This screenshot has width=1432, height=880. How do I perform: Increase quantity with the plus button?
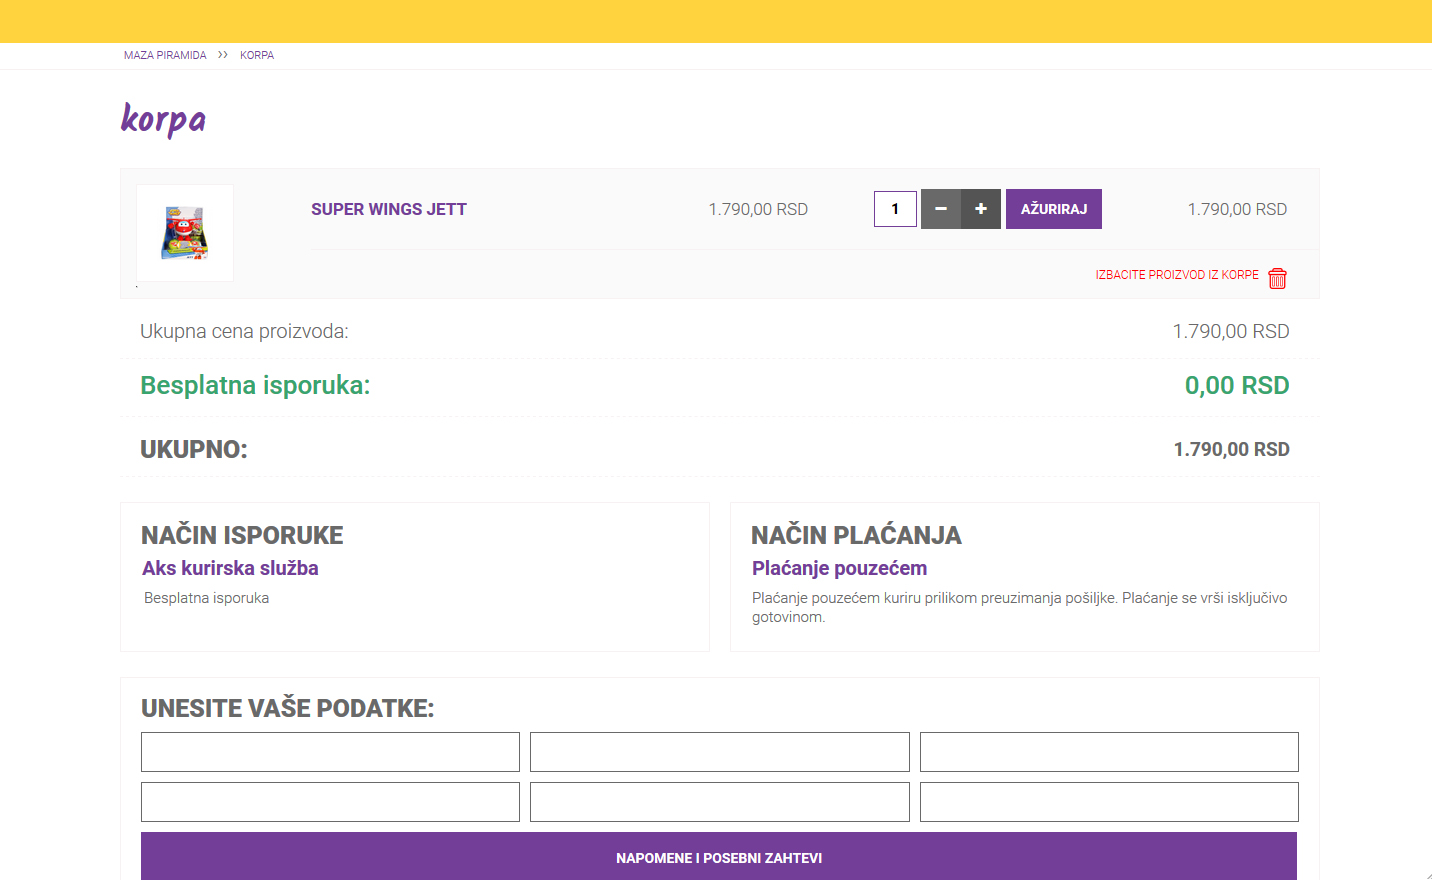point(981,209)
